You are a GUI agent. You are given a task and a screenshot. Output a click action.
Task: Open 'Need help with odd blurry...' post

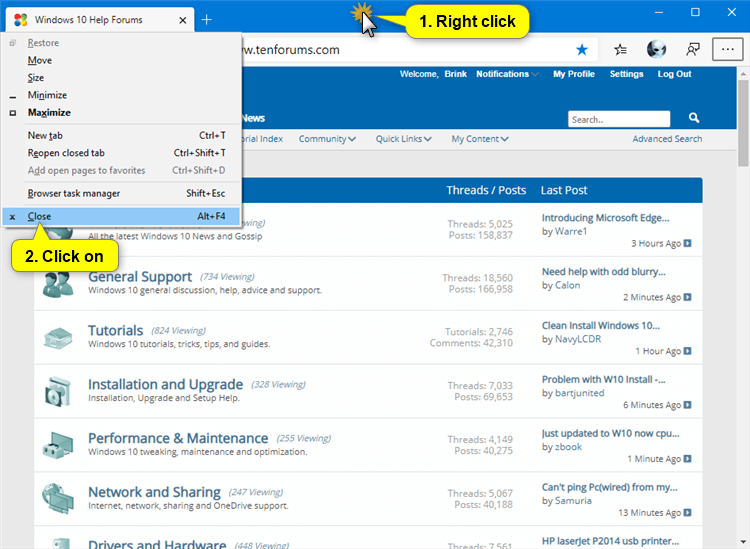[603, 272]
